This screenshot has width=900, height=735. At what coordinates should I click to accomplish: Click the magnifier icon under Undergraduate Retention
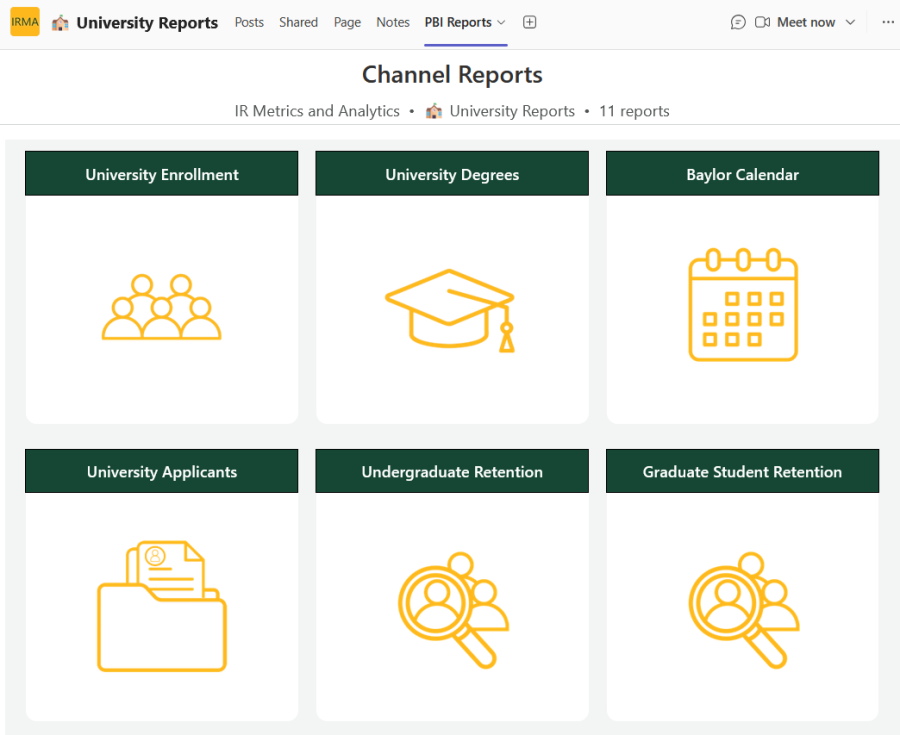(x=453, y=610)
